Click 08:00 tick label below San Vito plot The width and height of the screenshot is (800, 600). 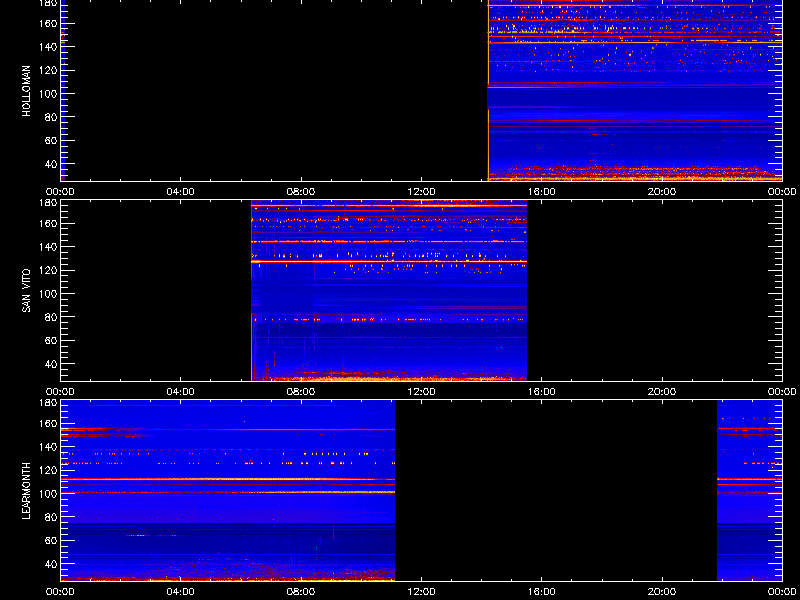click(x=301, y=392)
